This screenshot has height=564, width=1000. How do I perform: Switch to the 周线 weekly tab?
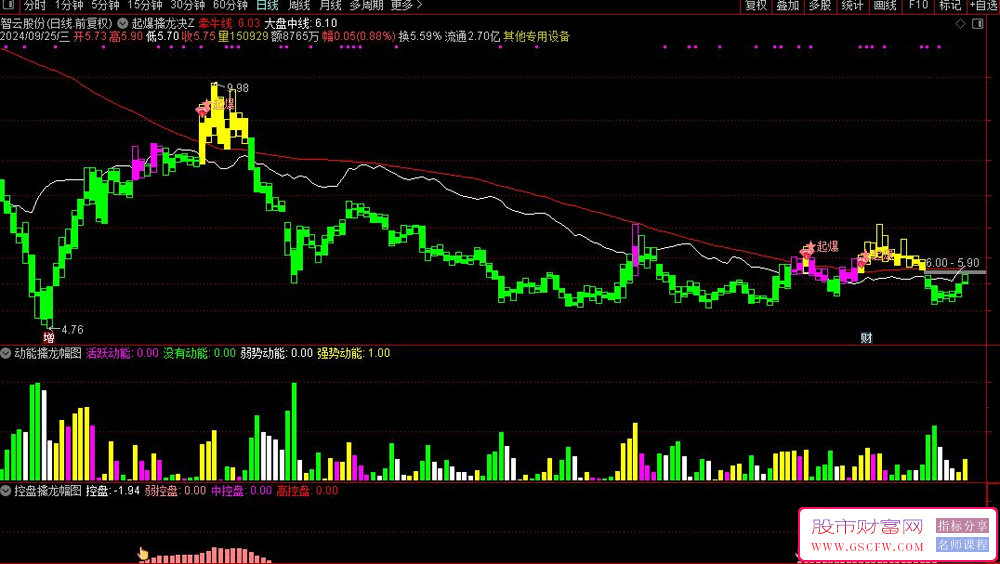299,5
